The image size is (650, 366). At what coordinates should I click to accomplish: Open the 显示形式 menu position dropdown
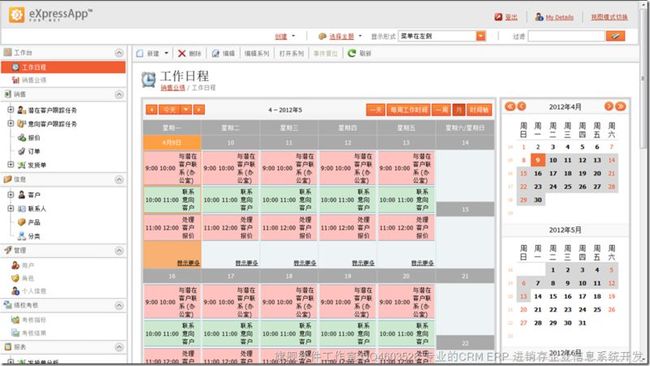481,36
